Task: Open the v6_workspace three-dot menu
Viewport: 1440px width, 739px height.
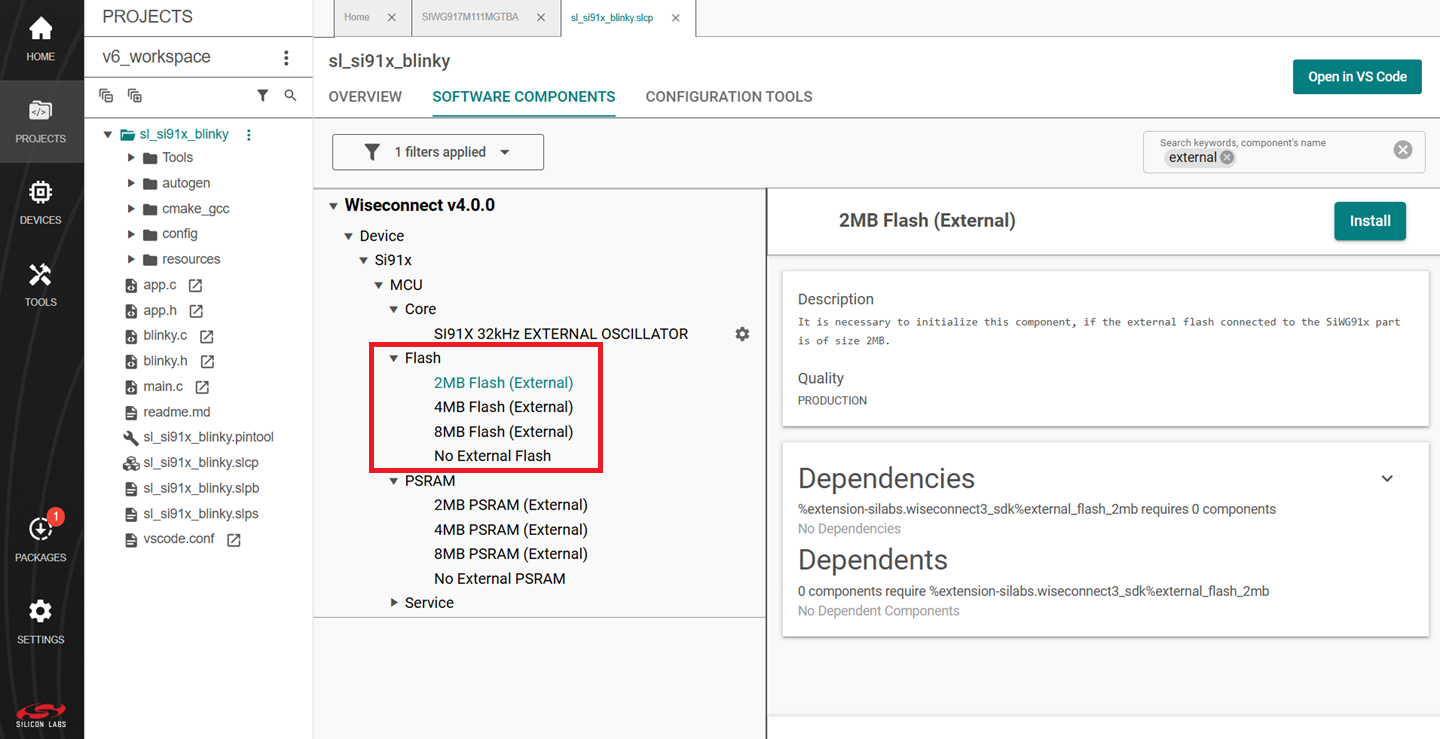Action: (x=286, y=58)
